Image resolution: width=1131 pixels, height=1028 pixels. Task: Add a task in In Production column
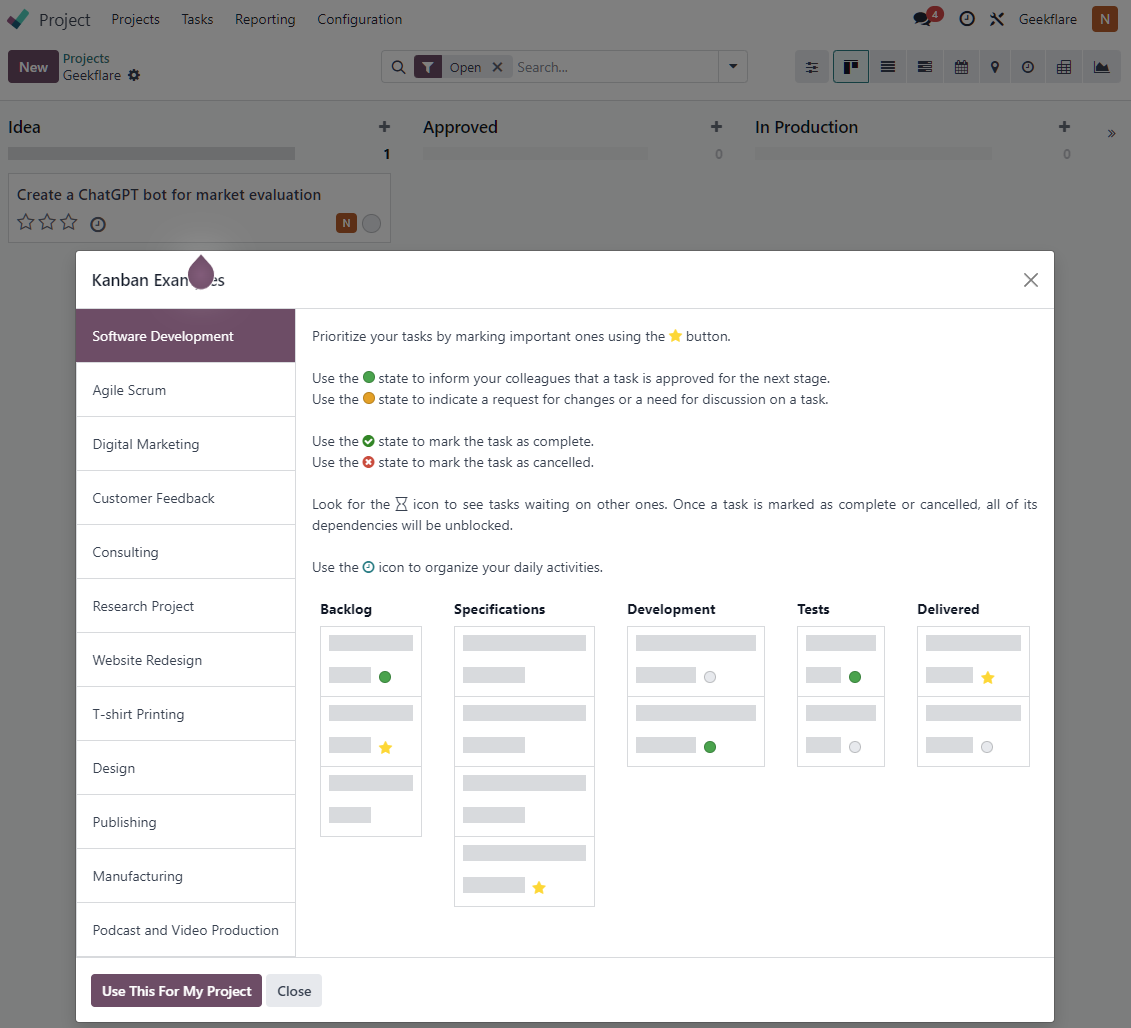point(1065,127)
